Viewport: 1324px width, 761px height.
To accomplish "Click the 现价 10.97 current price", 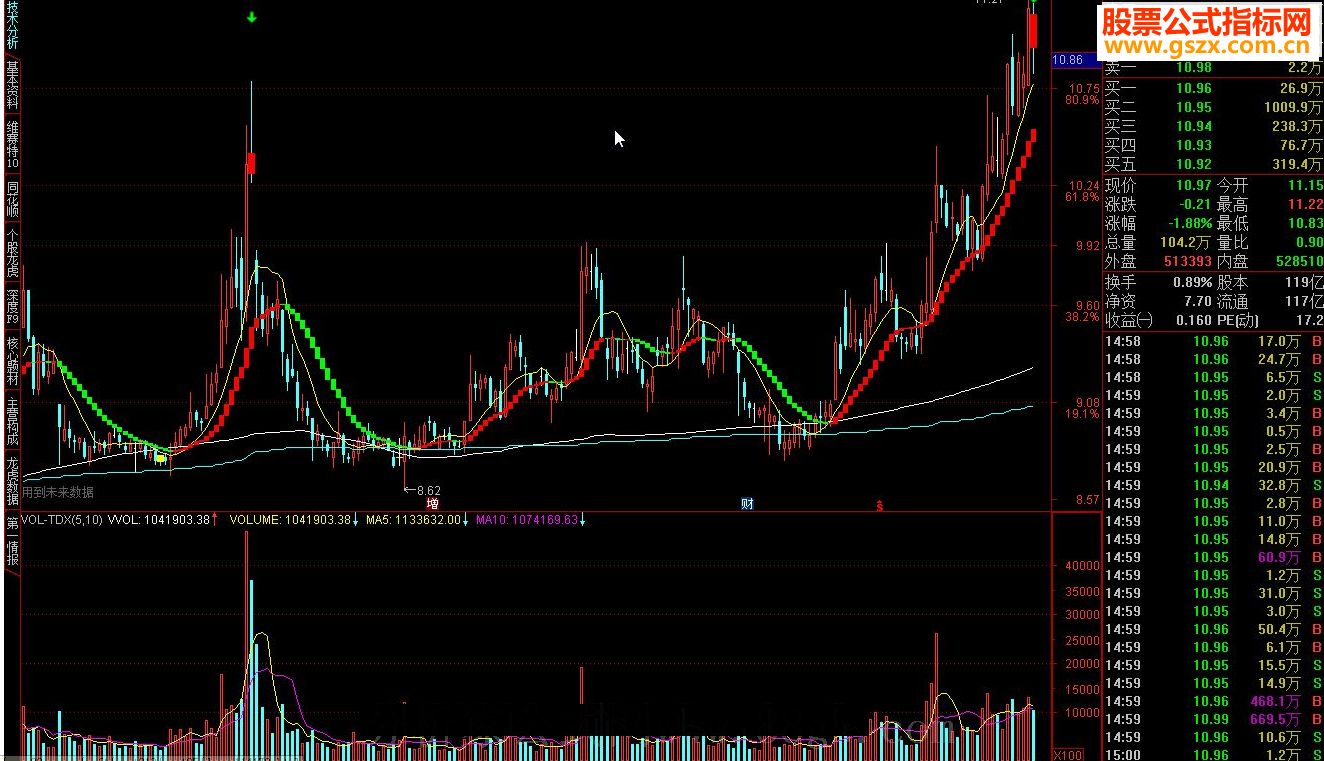I will click(x=1193, y=185).
